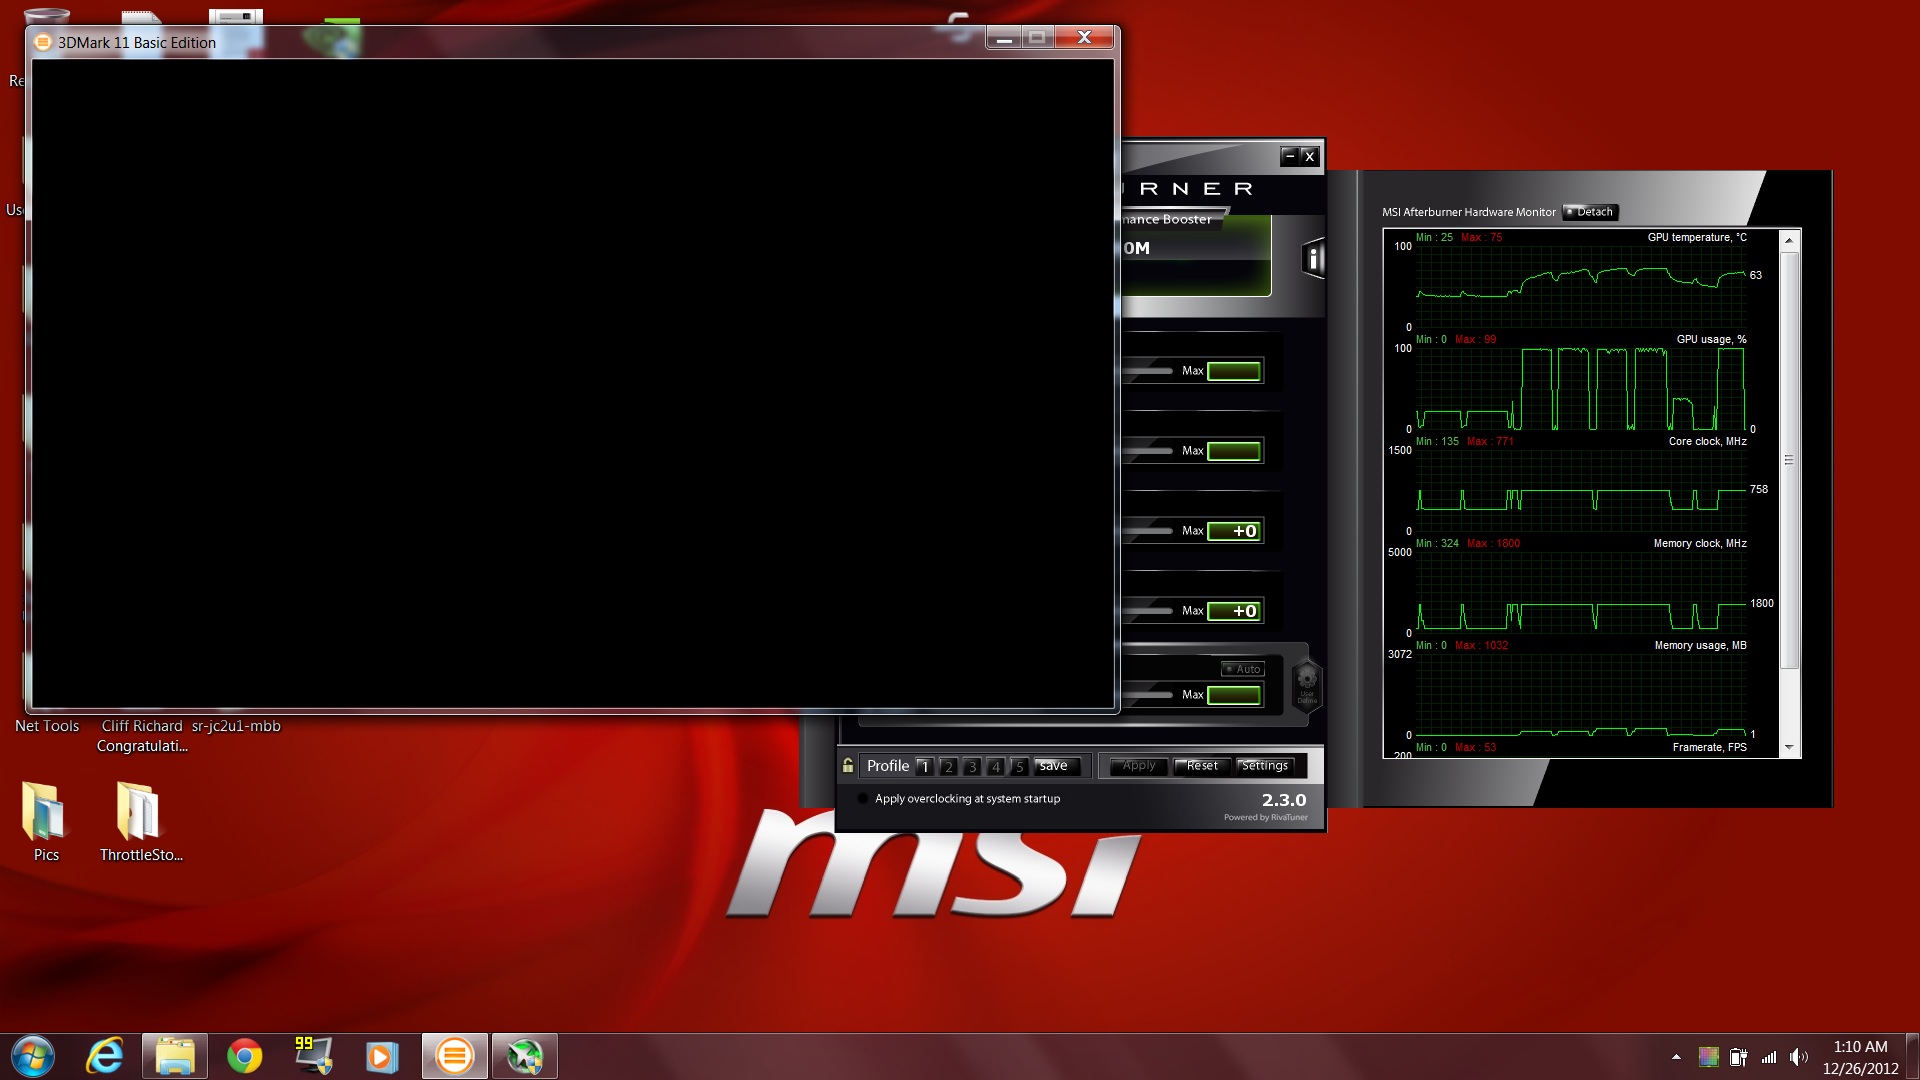This screenshot has width=1920, height=1080.
Task: Toggle the fan speed Auto button
Action: click(1243, 669)
